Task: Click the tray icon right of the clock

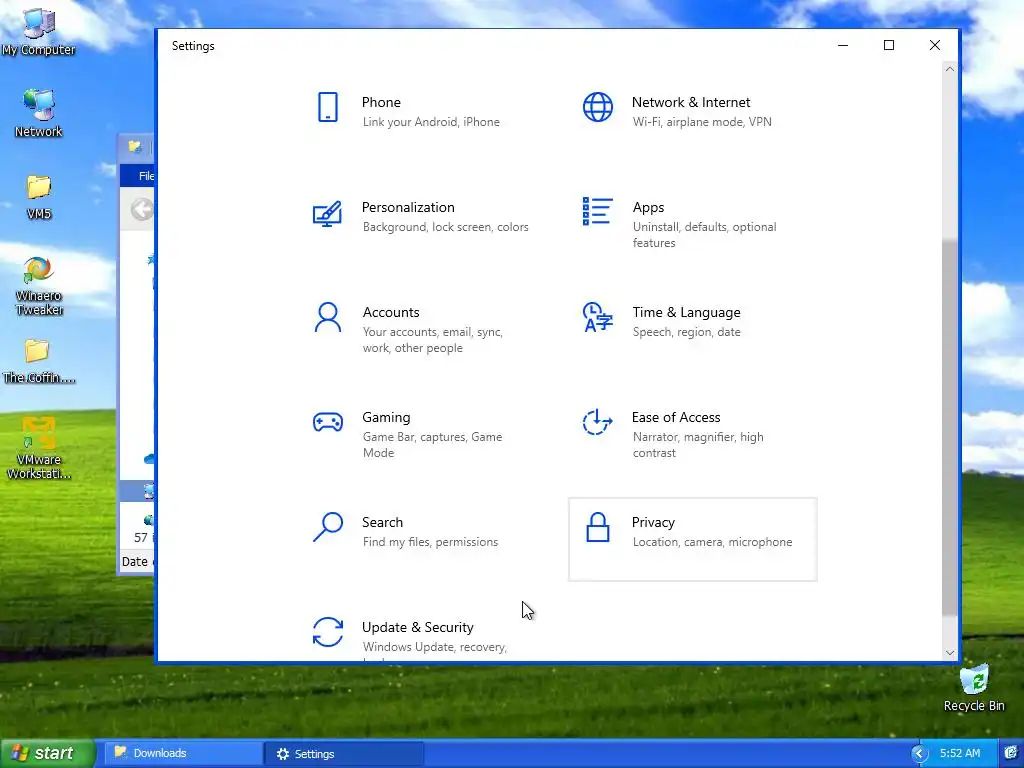Action: tap(1012, 754)
